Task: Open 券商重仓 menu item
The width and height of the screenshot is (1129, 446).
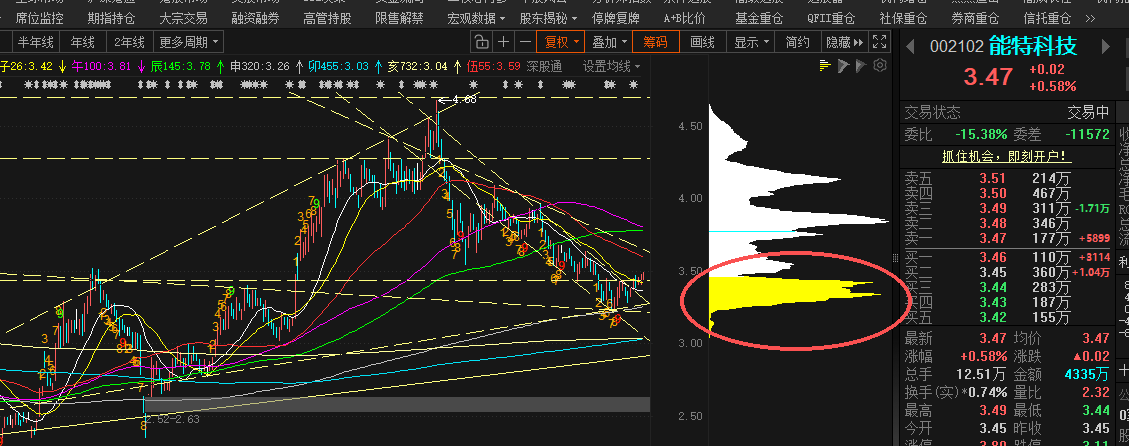Action: [975, 18]
